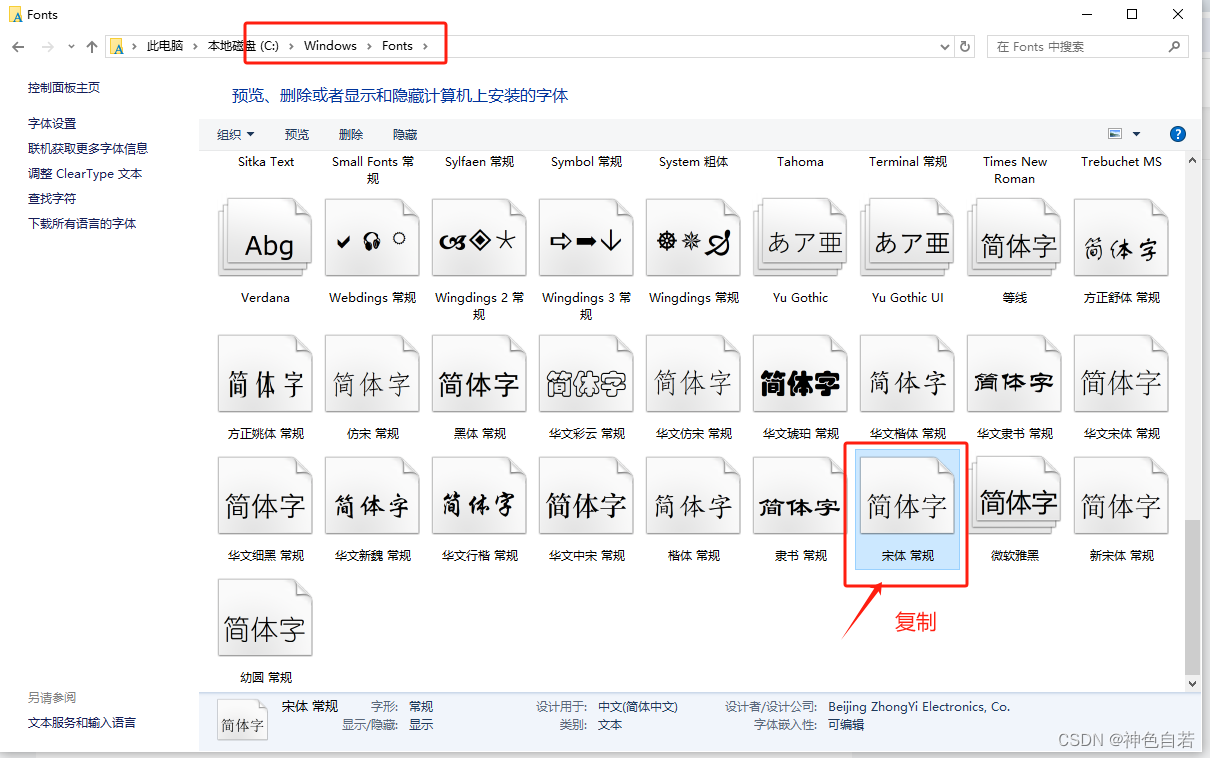Open the address bar history dropdown
This screenshot has height=758, width=1210.
pyautogui.click(x=944, y=46)
